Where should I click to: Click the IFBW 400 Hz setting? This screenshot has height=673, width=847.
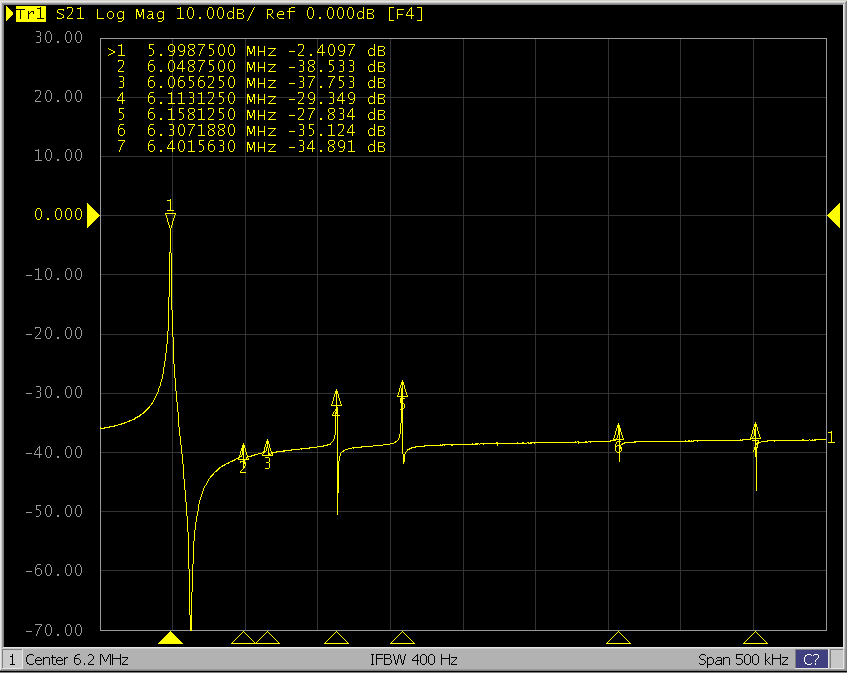[x=414, y=660]
